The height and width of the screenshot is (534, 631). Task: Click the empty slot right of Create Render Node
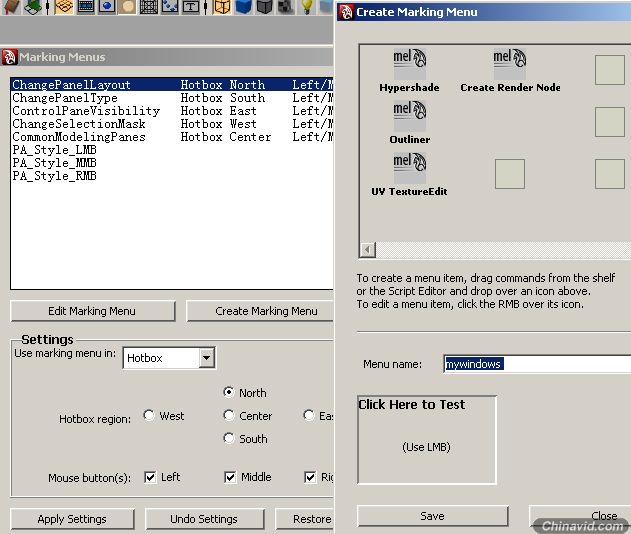coord(610,70)
